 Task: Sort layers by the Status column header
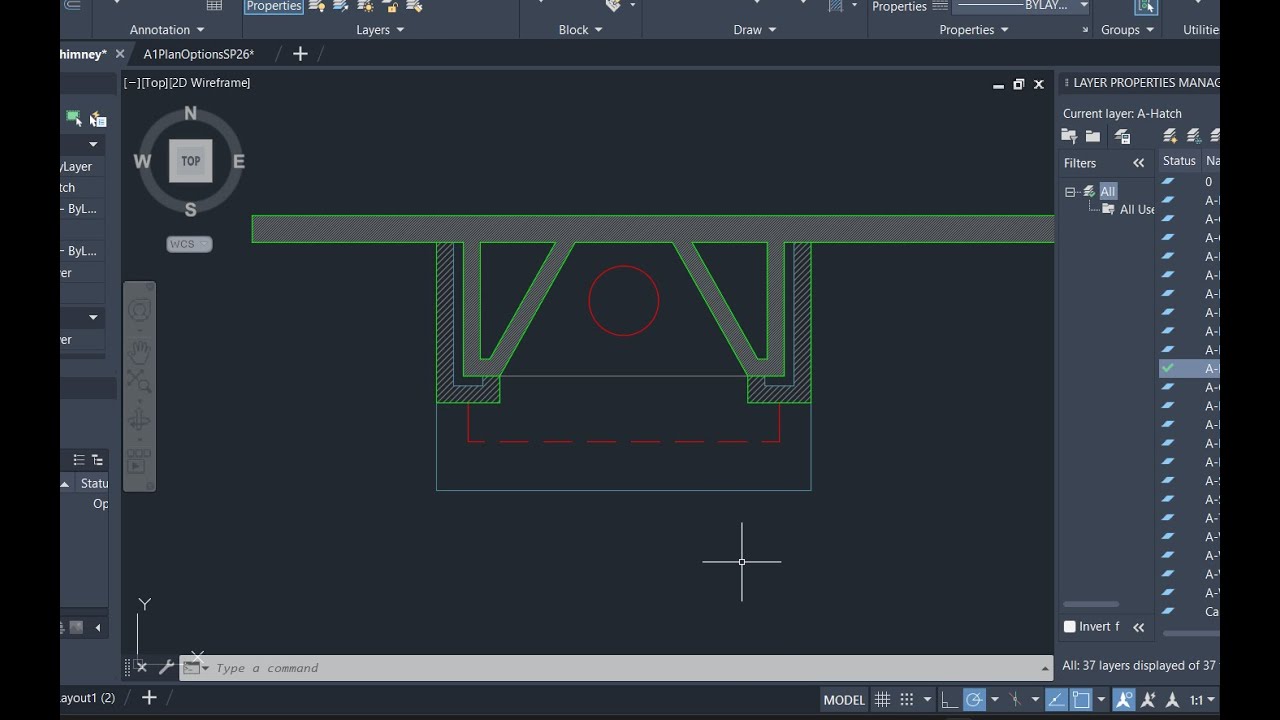[1179, 161]
